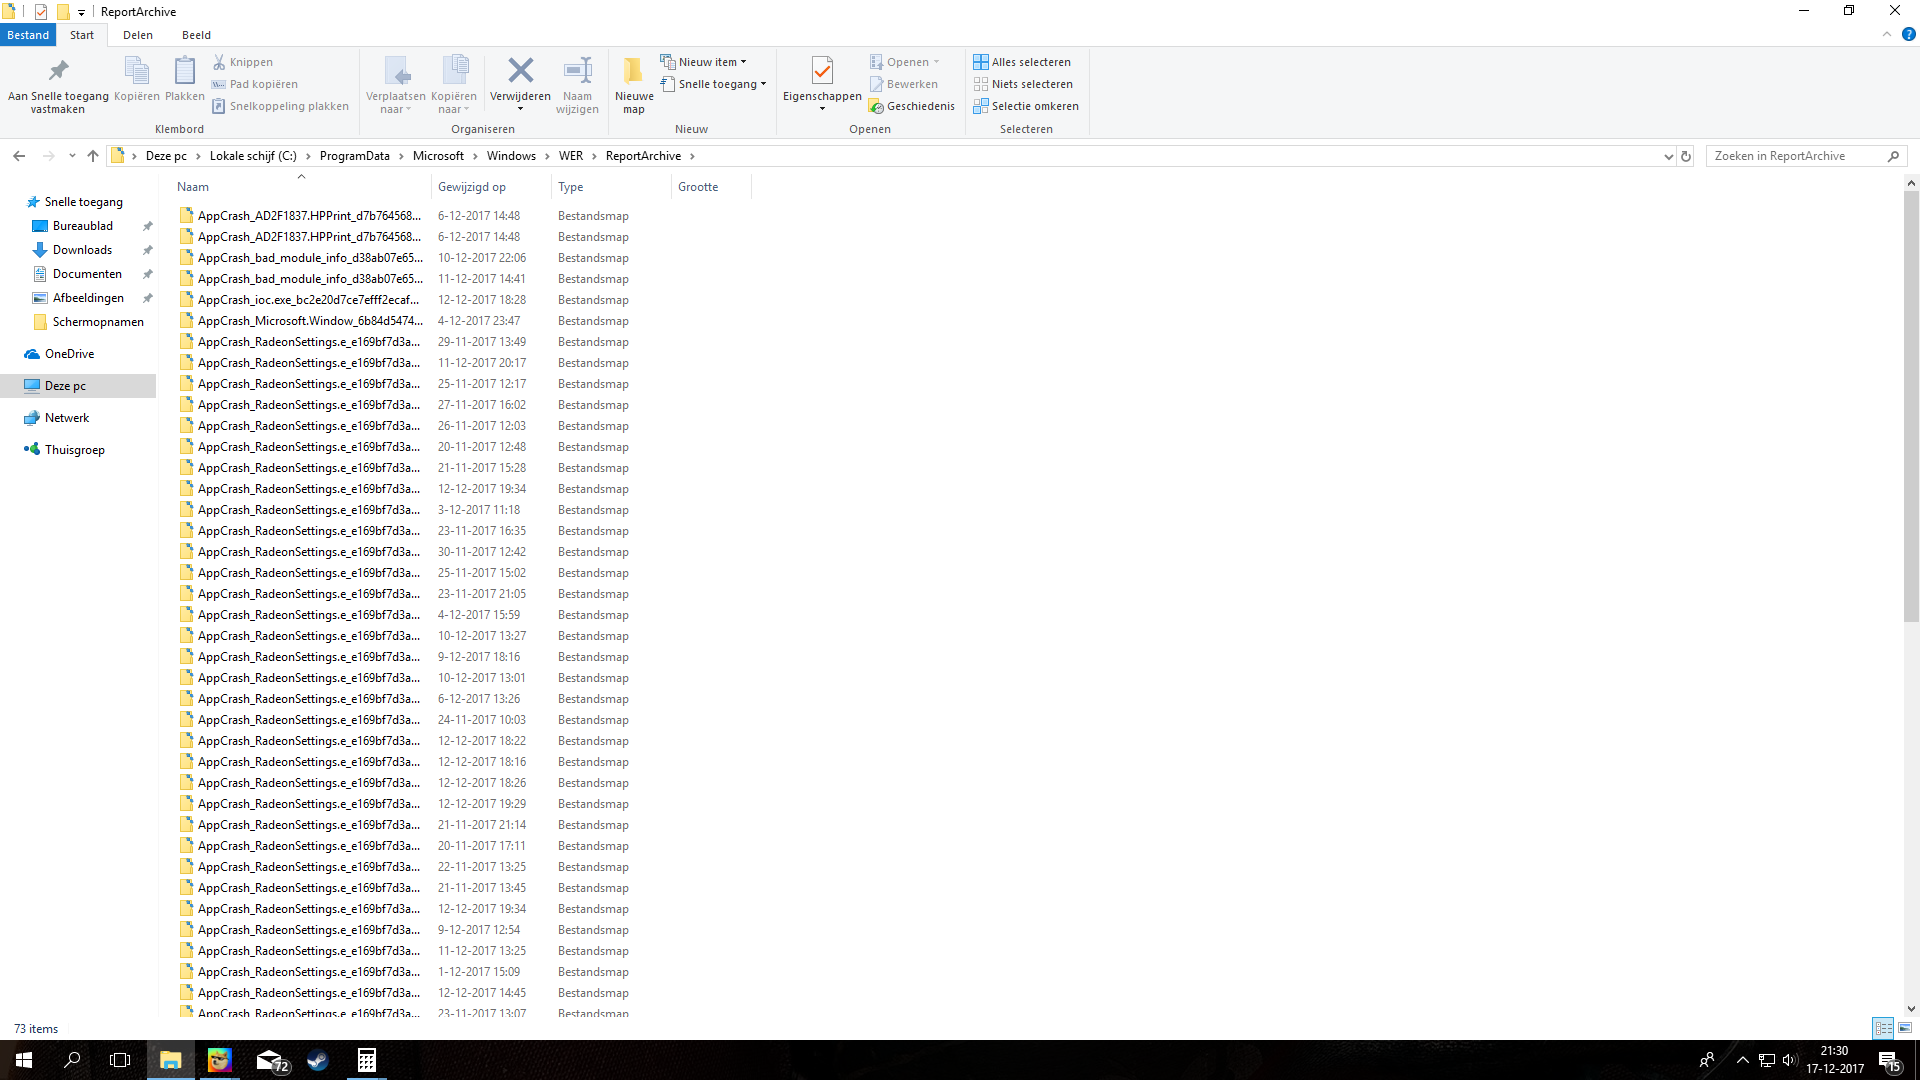Open the Steam taskbar icon
Image resolution: width=1920 pixels, height=1080 pixels.
point(318,1060)
